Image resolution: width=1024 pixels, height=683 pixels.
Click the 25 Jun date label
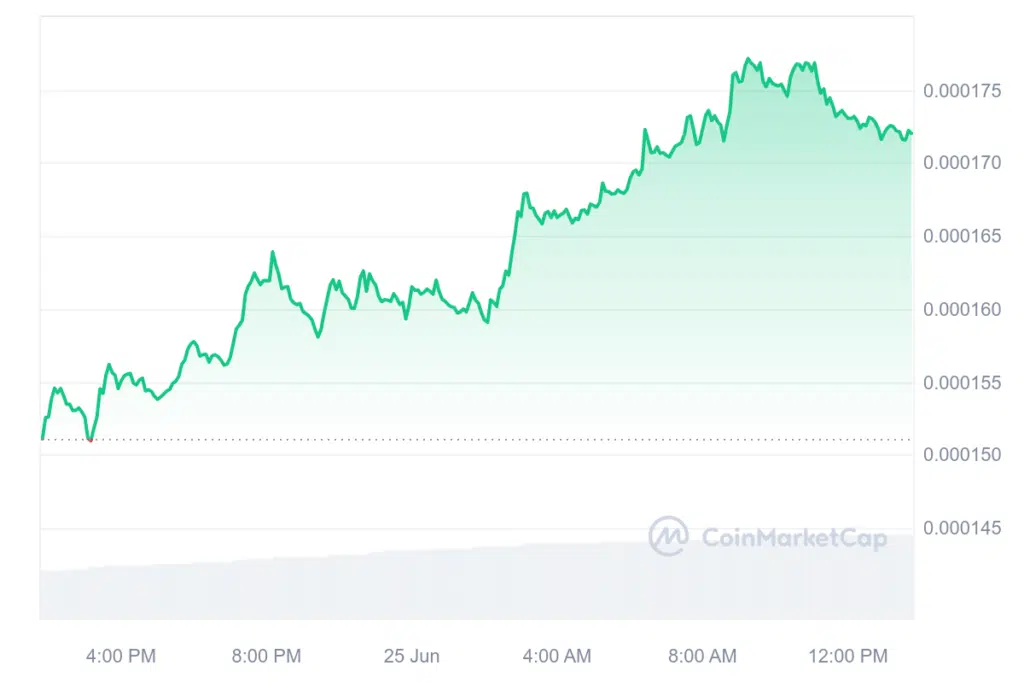(411, 656)
